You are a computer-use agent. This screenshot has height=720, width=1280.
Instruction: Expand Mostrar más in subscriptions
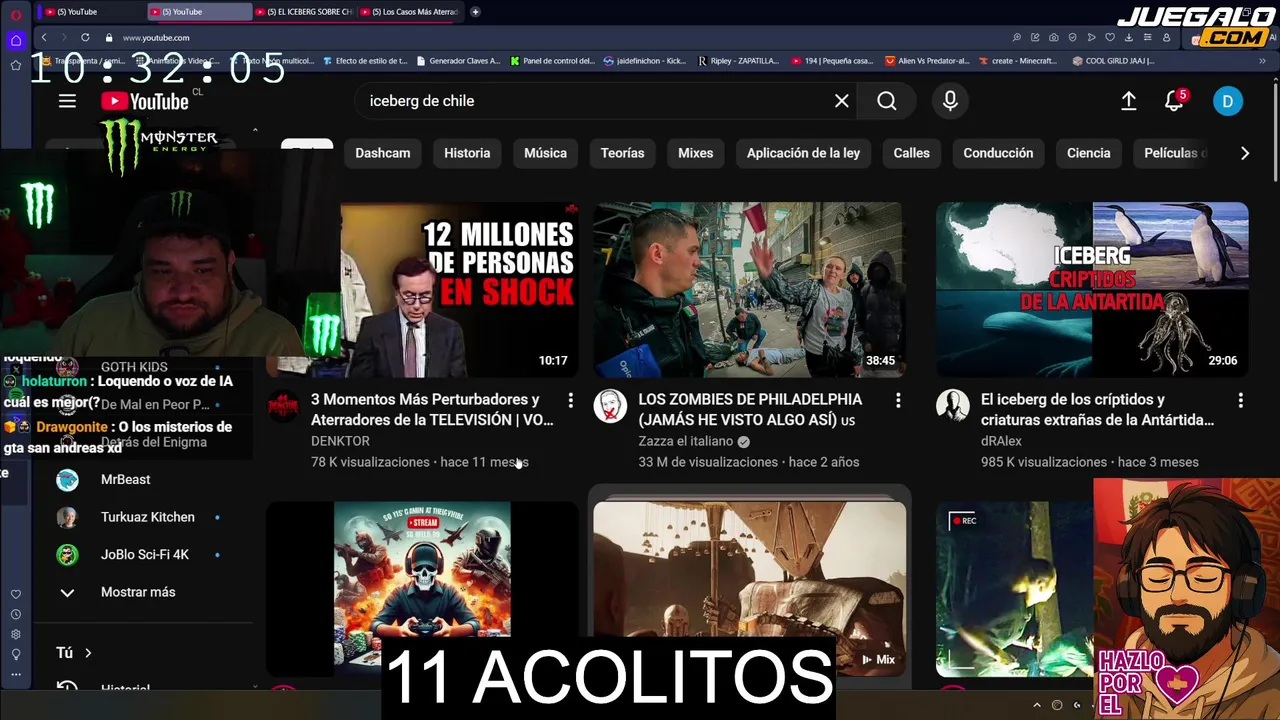pos(138,592)
